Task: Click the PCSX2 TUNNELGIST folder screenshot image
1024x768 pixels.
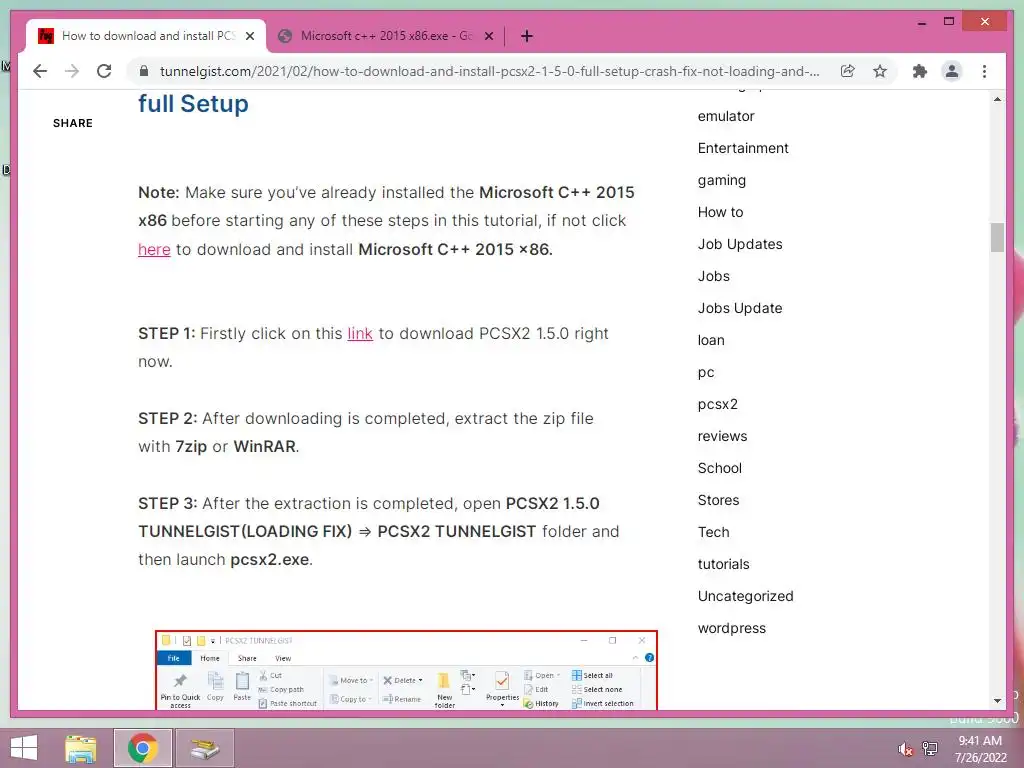Action: [x=406, y=670]
